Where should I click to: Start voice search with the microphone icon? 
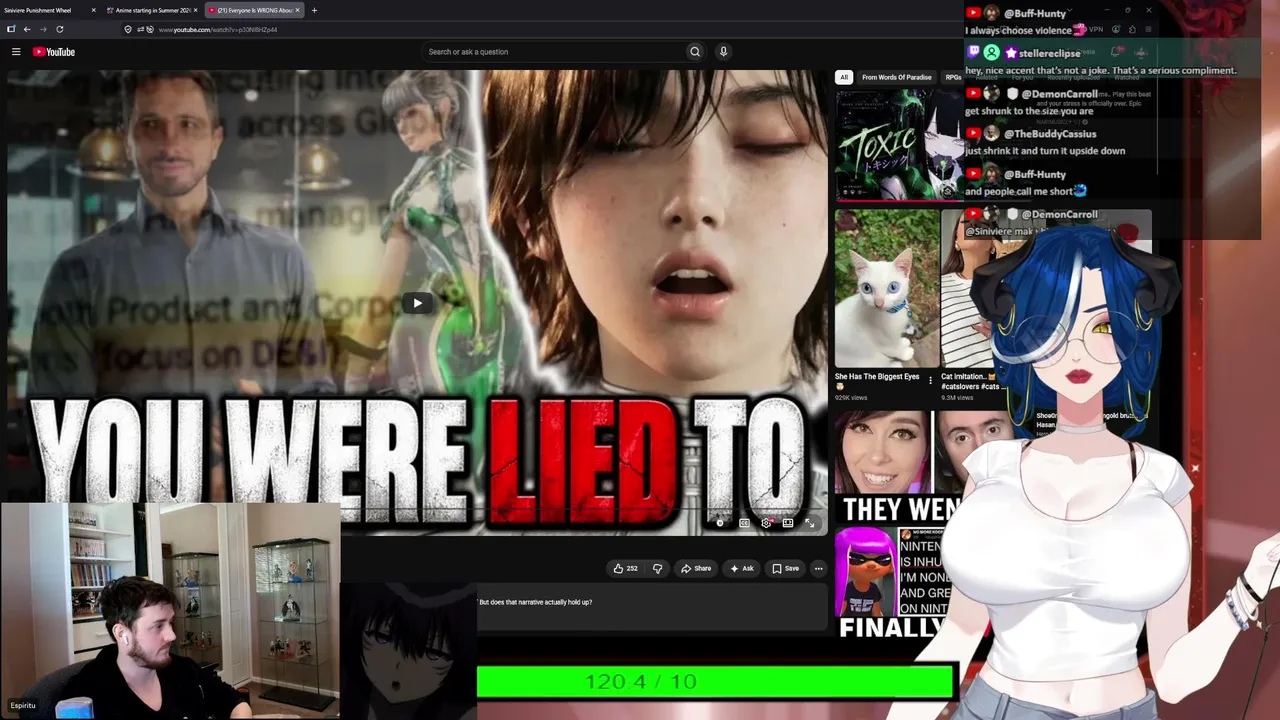723,52
